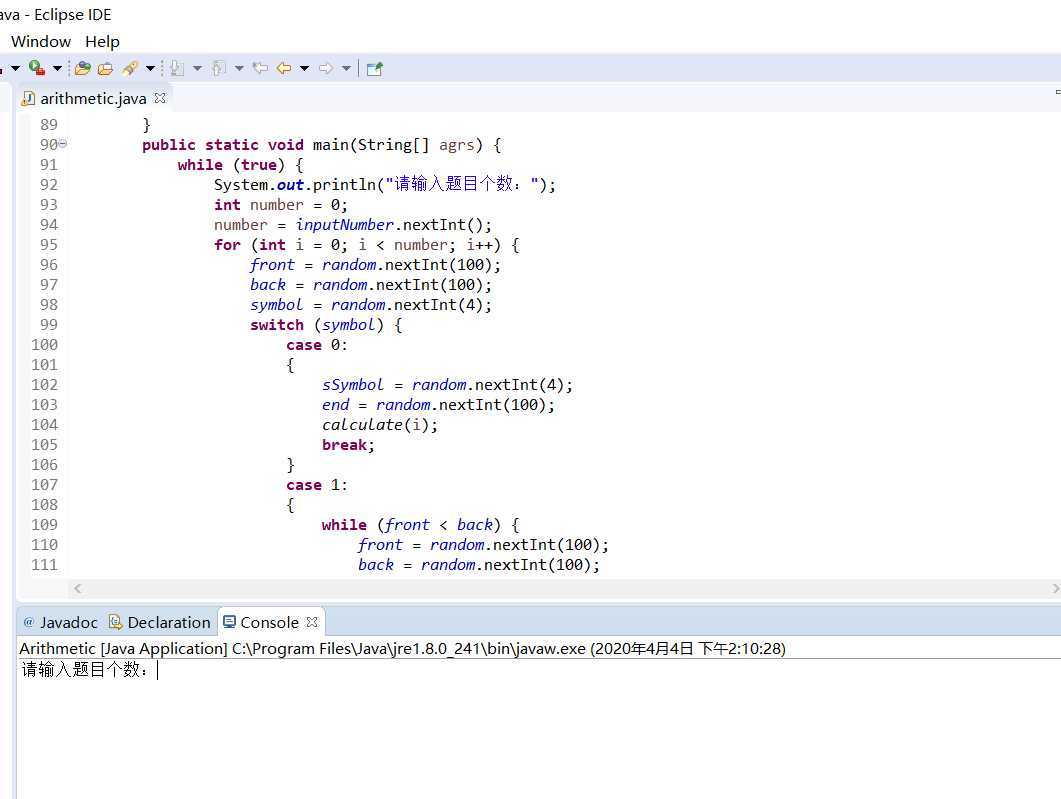Collapse the main method at line 90

(x=63, y=144)
